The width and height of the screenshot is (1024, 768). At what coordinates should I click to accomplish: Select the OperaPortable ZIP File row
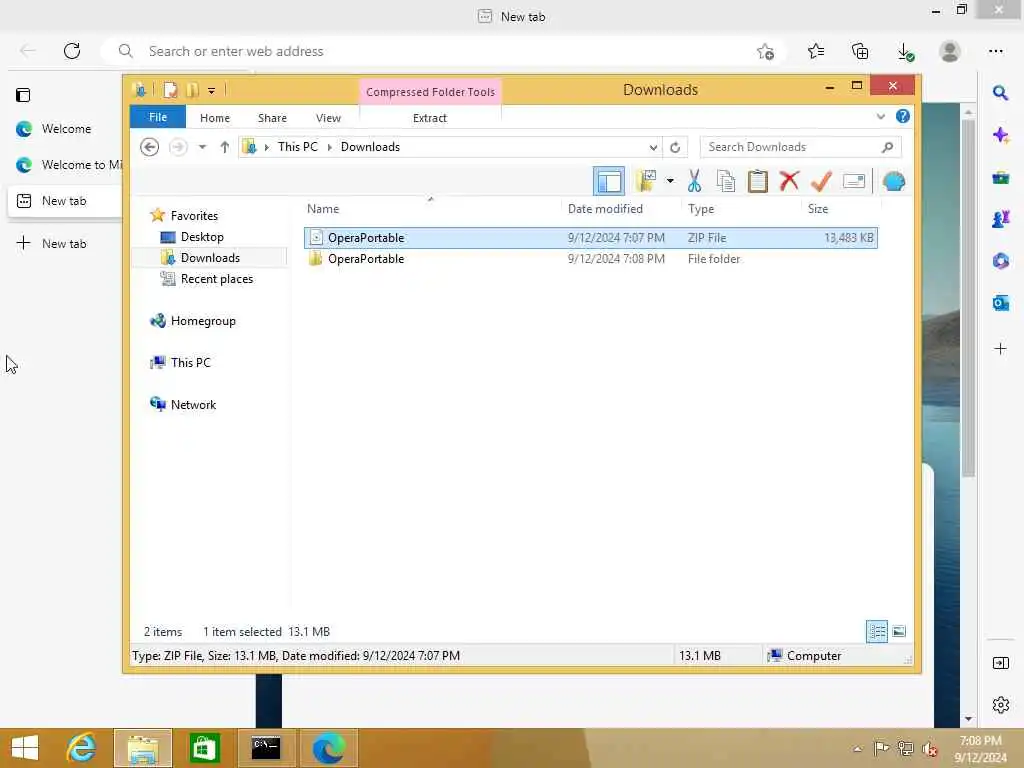[590, 238]
